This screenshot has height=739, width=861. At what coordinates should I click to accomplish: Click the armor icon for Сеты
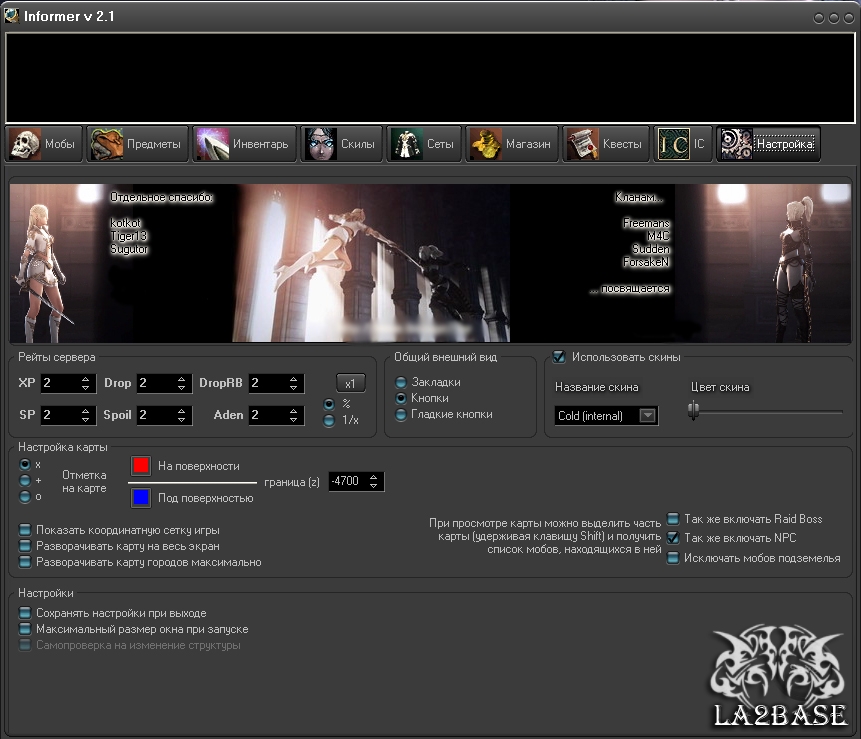[407, 144]
